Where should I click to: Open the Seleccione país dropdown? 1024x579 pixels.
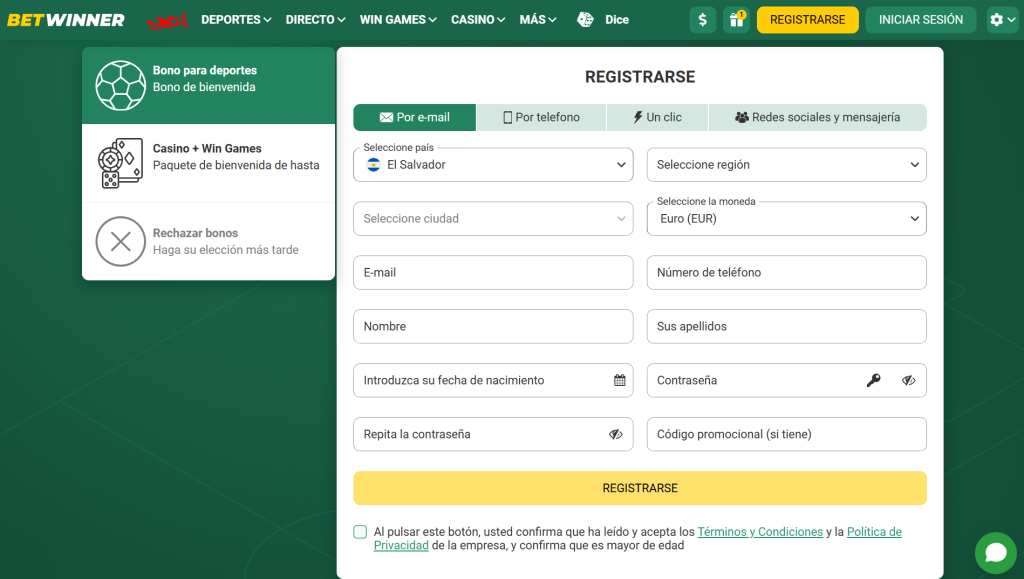click(493, 164)
